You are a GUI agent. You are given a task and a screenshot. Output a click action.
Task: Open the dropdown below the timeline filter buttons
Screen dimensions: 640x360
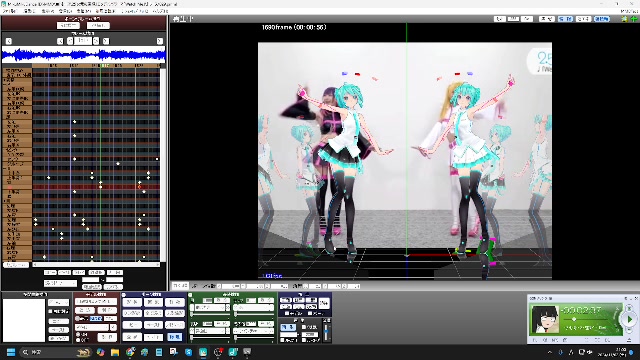coord(60,283)
